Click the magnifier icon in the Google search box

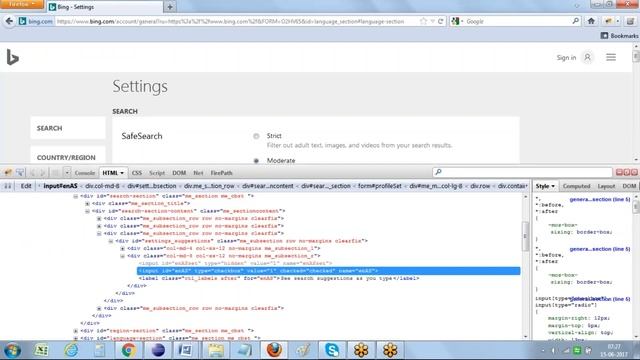(576, 21)
